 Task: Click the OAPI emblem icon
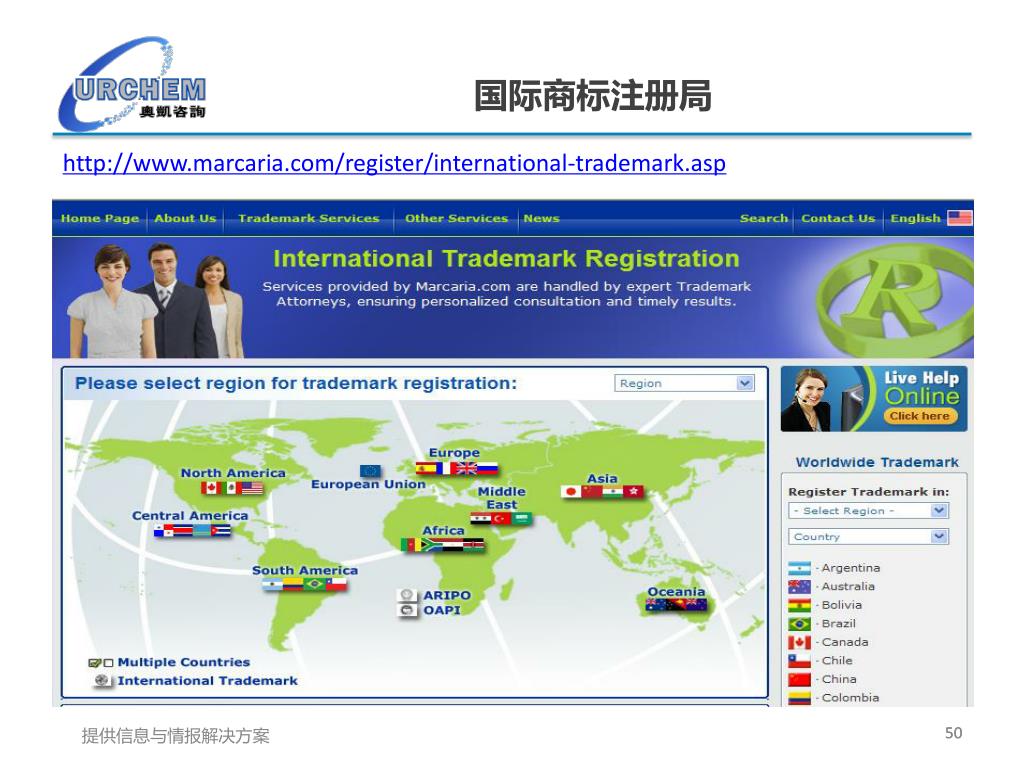(407, 610)
